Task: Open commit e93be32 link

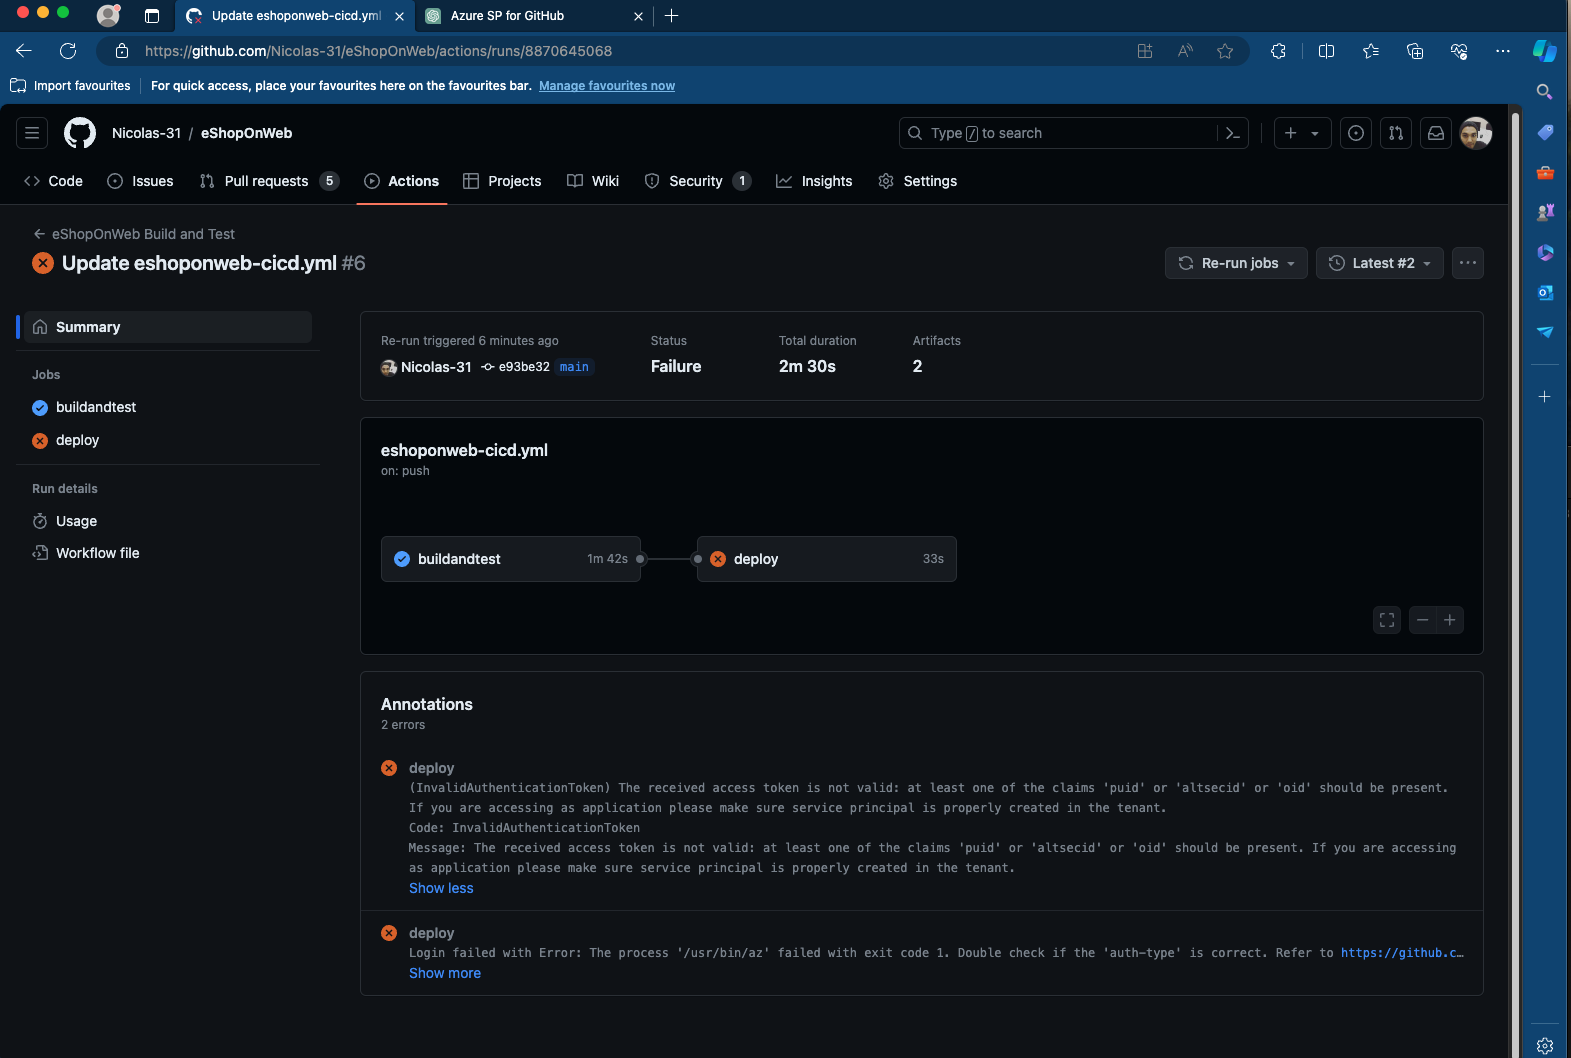Action: pos(524,367)
